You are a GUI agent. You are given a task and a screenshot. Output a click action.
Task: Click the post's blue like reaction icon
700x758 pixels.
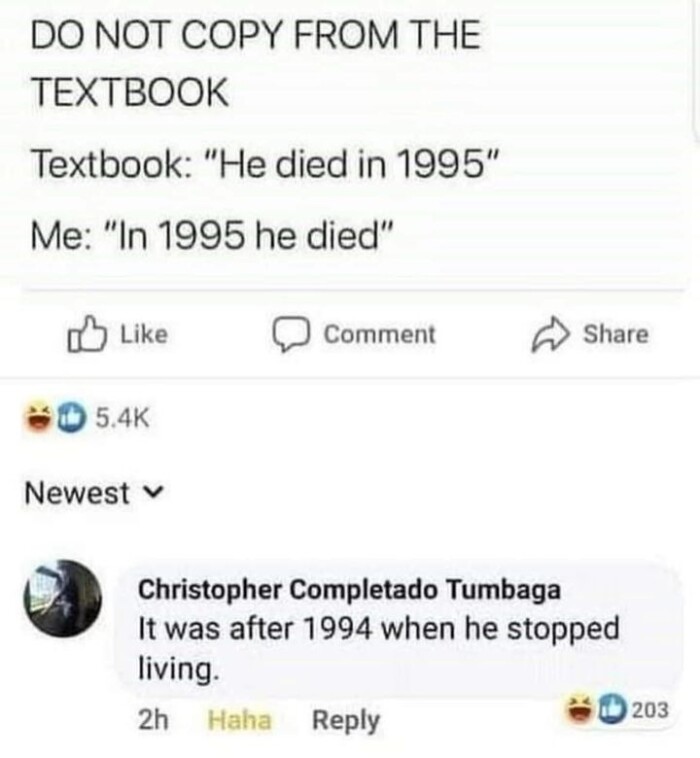(72, 418)
